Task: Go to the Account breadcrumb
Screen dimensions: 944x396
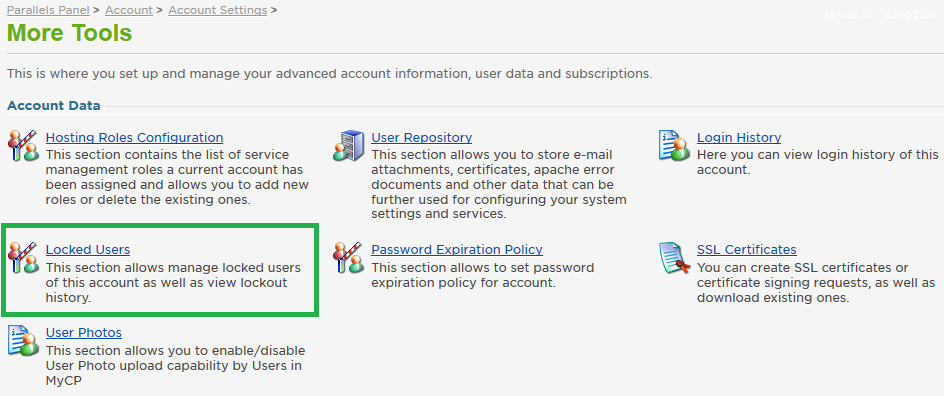Action: click(x=129, y=10)
